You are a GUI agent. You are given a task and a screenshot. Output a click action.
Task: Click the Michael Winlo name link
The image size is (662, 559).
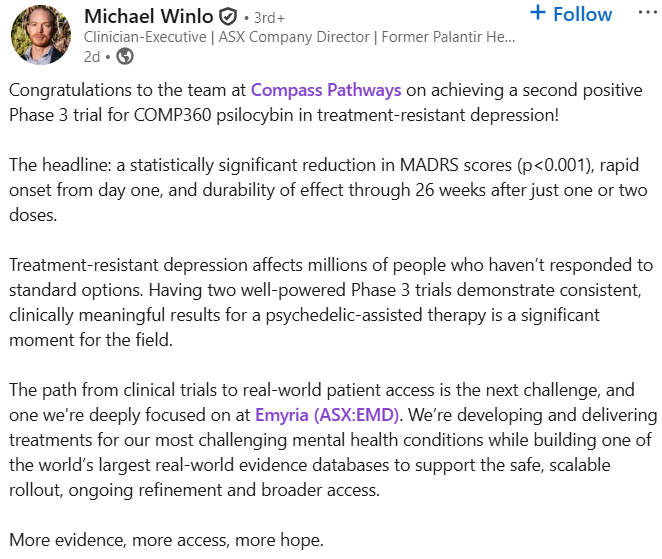[148, 16]
